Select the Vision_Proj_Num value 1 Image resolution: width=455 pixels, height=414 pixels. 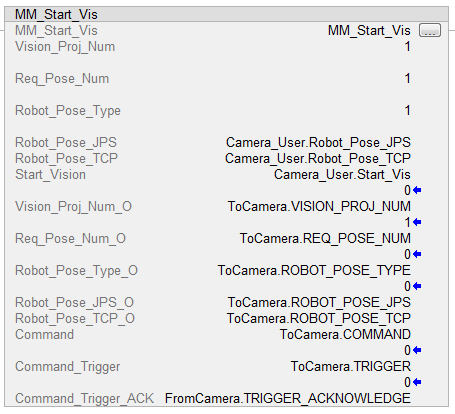[407, 47]
